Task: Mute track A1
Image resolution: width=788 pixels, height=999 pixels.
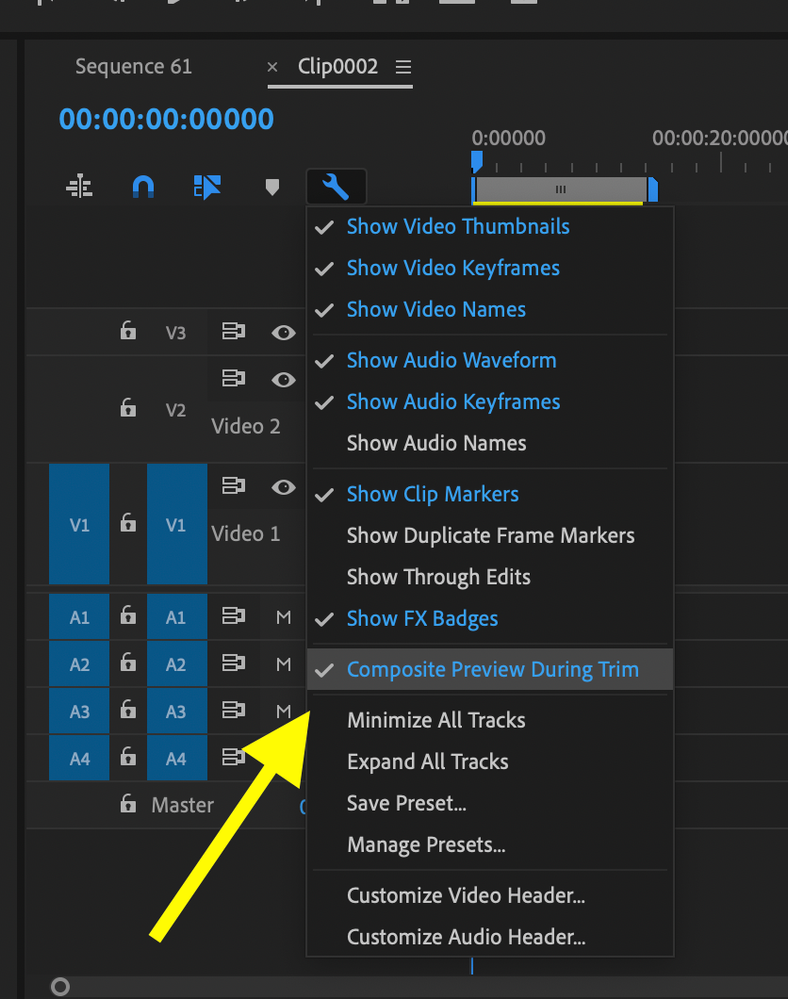Action: (284, 617)
